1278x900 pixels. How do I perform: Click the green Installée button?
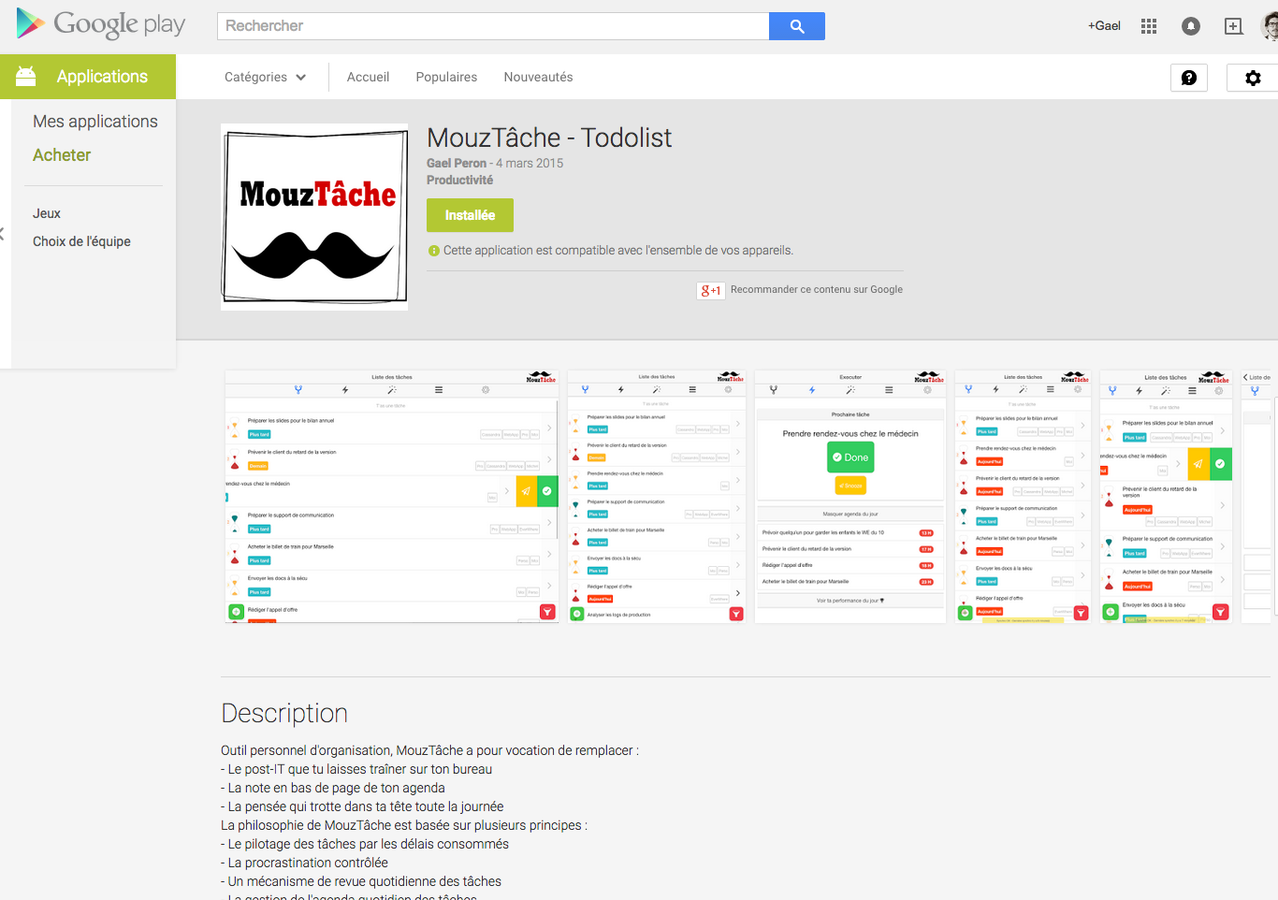[470, 215]
